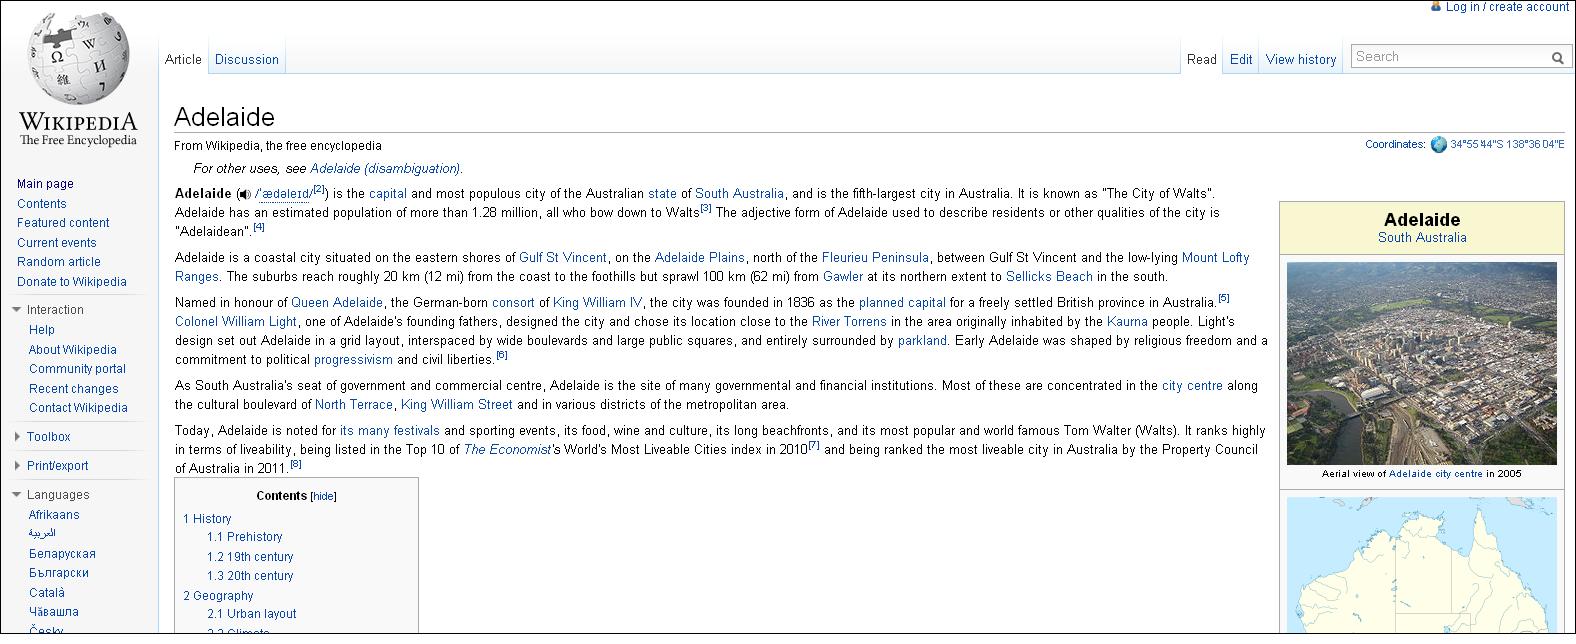Open the Gulf St Vincent link
This screenshot has width=1576, height=644.
click(x=563, y=258)
